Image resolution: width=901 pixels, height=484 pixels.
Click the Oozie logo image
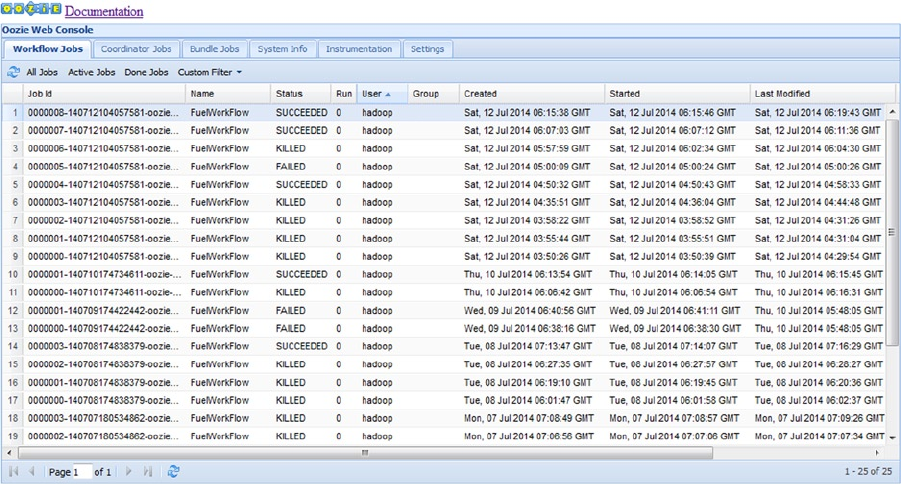[32, 9]
